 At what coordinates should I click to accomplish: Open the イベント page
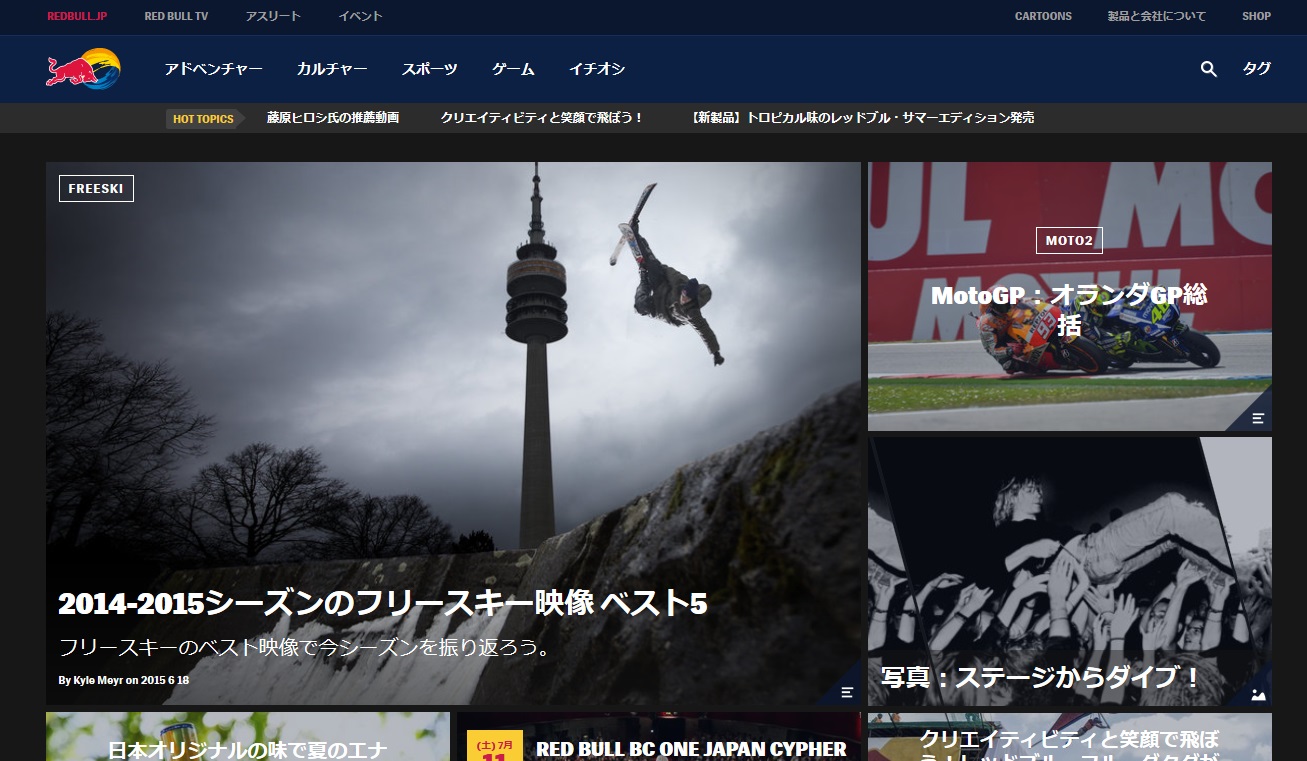coord(360,16)
